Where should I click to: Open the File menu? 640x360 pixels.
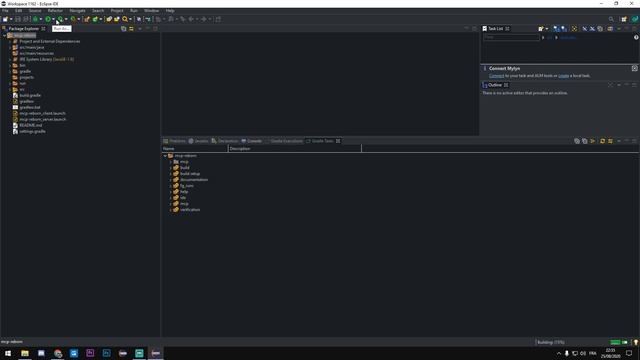[5, 11]
